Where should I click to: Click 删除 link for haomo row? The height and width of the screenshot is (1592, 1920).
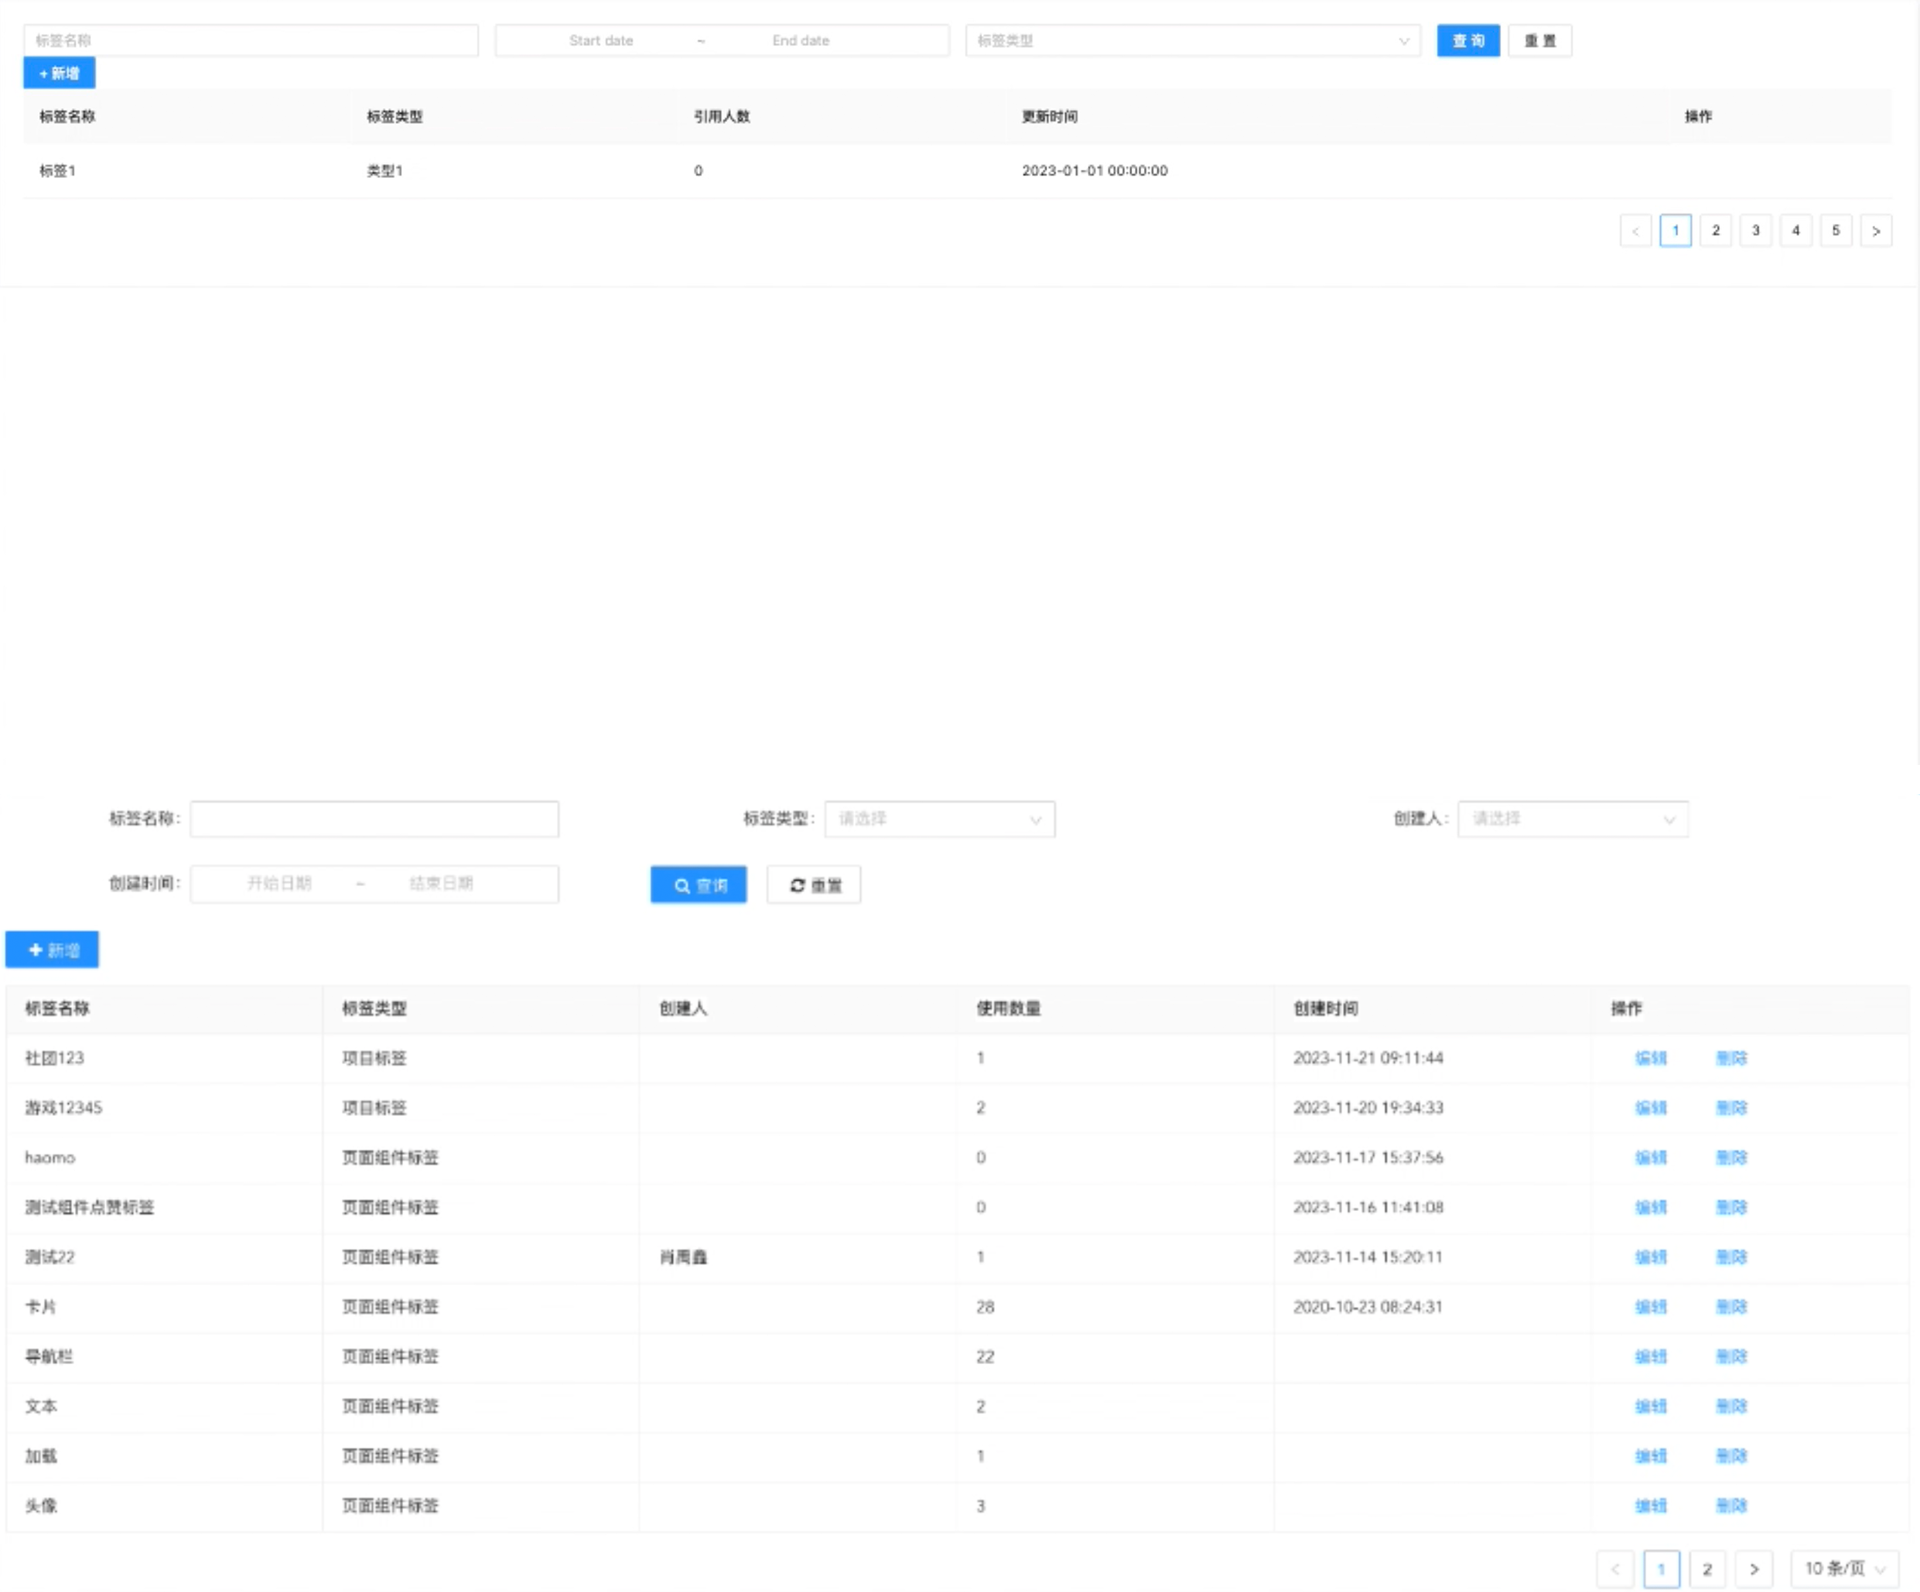(x=1731, y=1157)
